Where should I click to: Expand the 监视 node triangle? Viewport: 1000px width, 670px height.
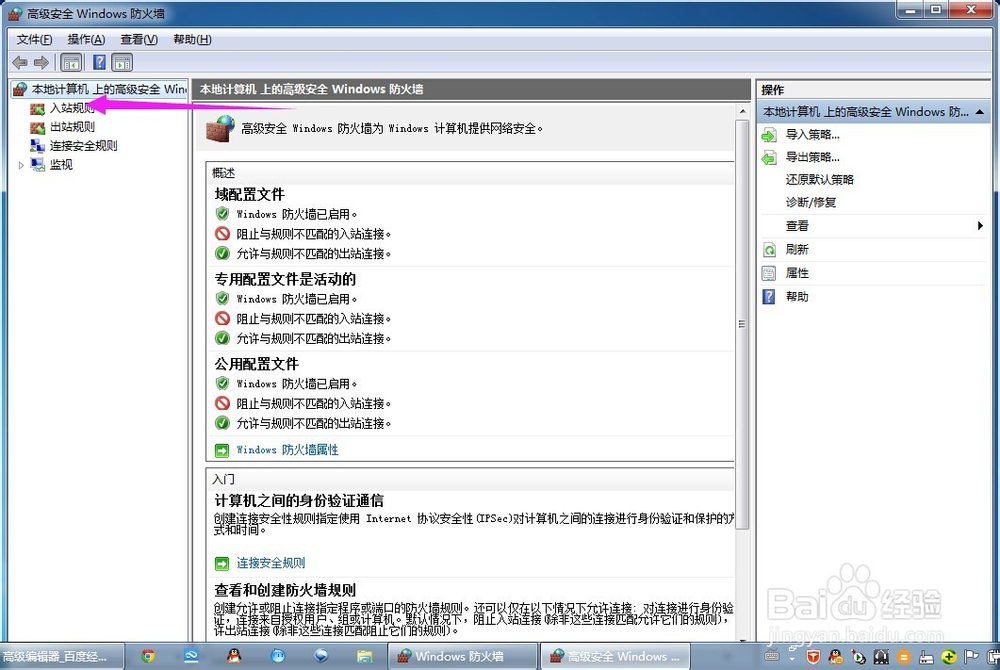pos(21,165)
